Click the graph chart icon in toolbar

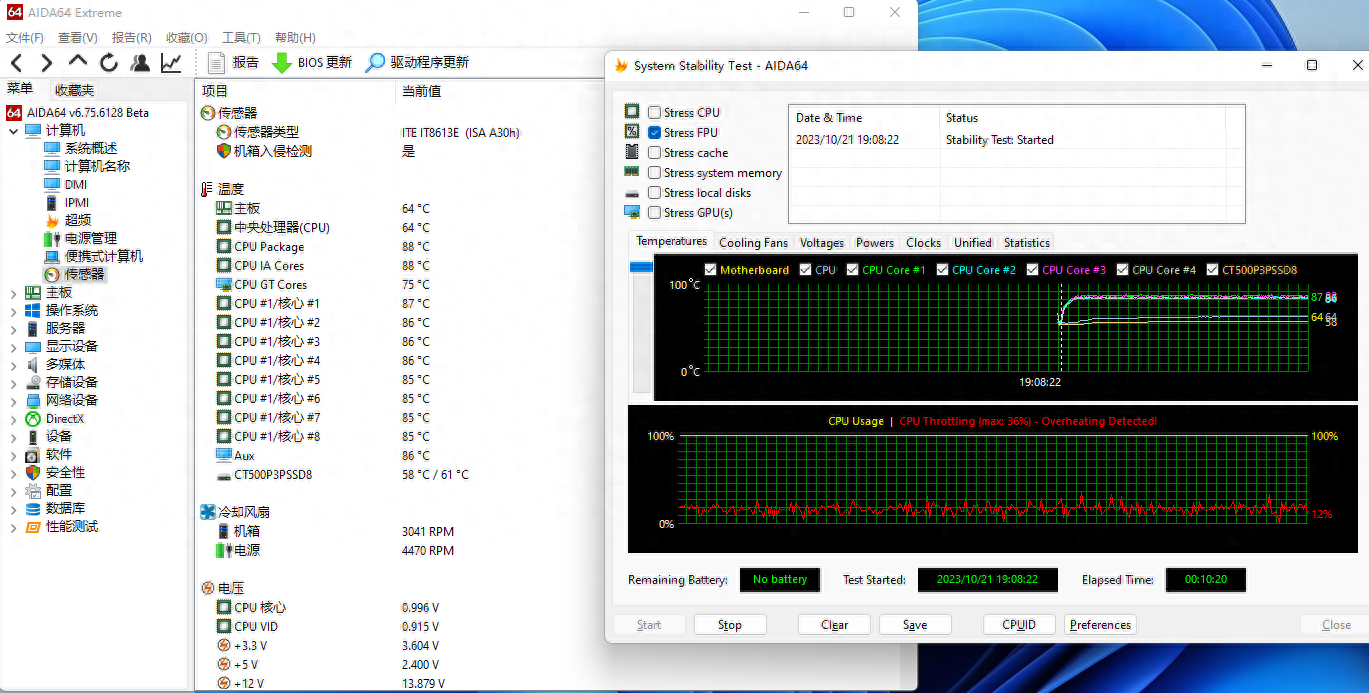coord(171,63)
